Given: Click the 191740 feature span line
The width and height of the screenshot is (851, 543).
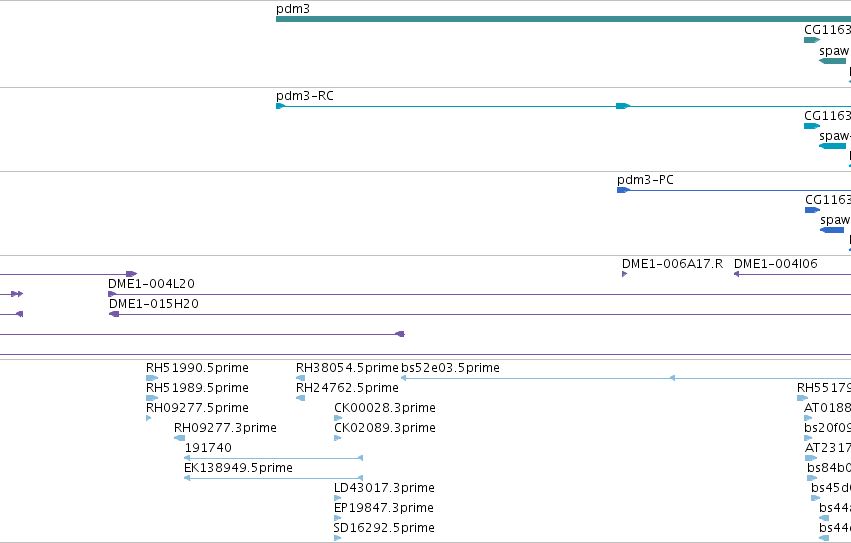Looking at the screenshot, I should point(274,458).
